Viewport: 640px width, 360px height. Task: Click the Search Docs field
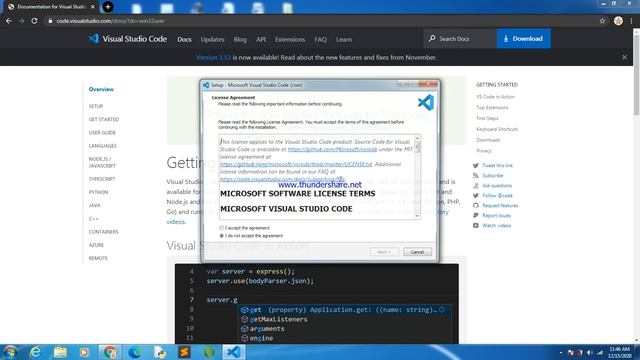coord(460,39)
